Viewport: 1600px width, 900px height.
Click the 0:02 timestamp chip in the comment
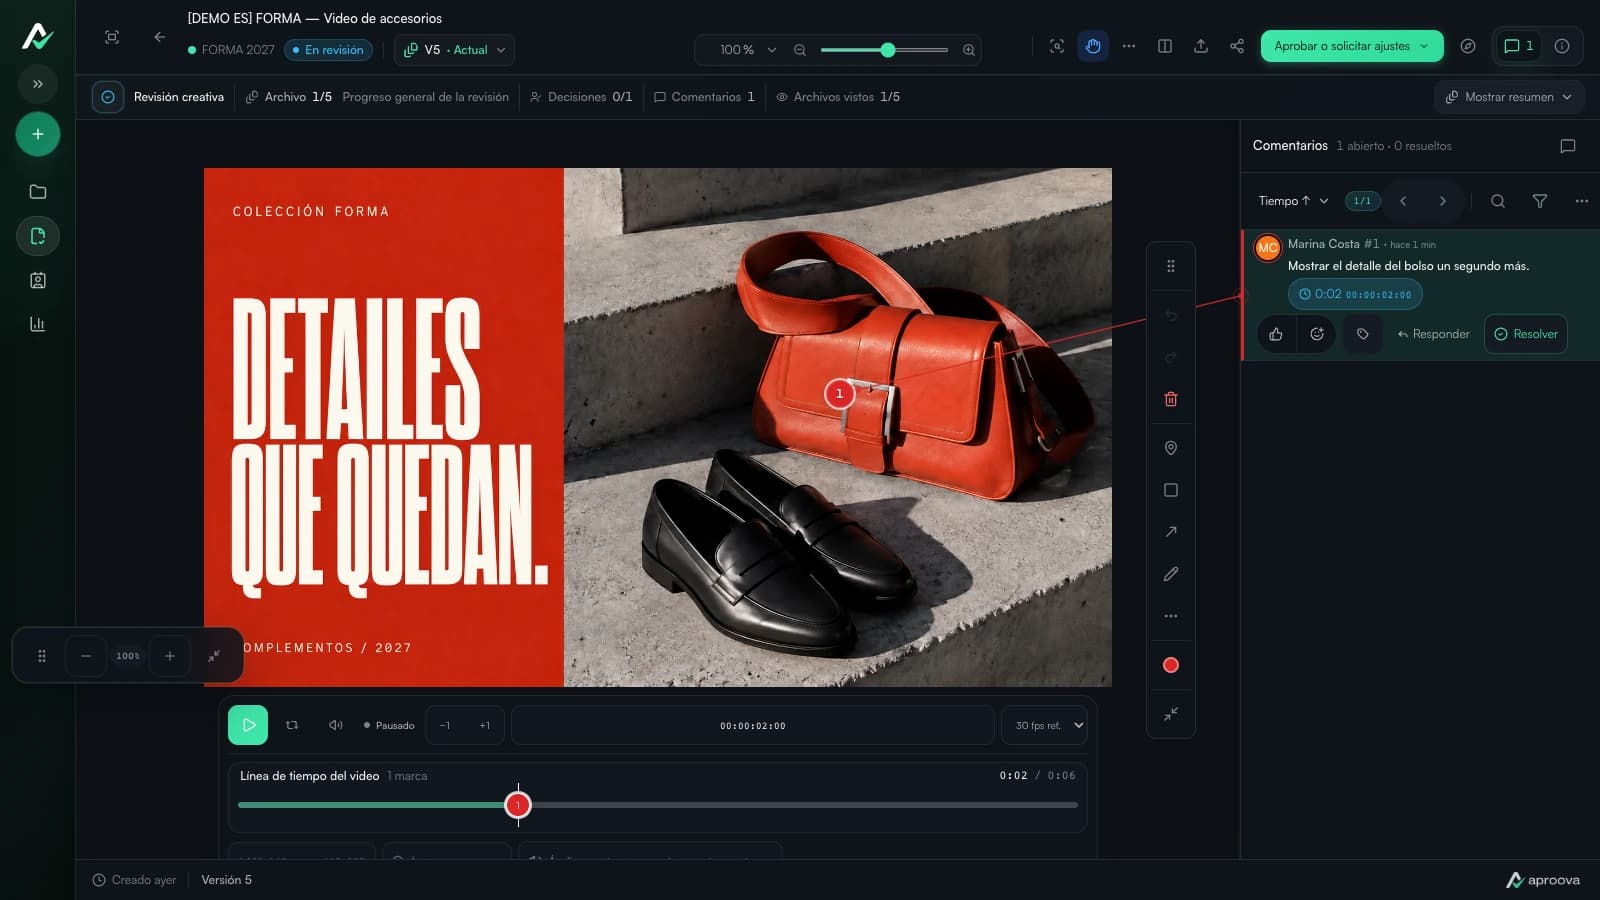(x=1355, y=294)
